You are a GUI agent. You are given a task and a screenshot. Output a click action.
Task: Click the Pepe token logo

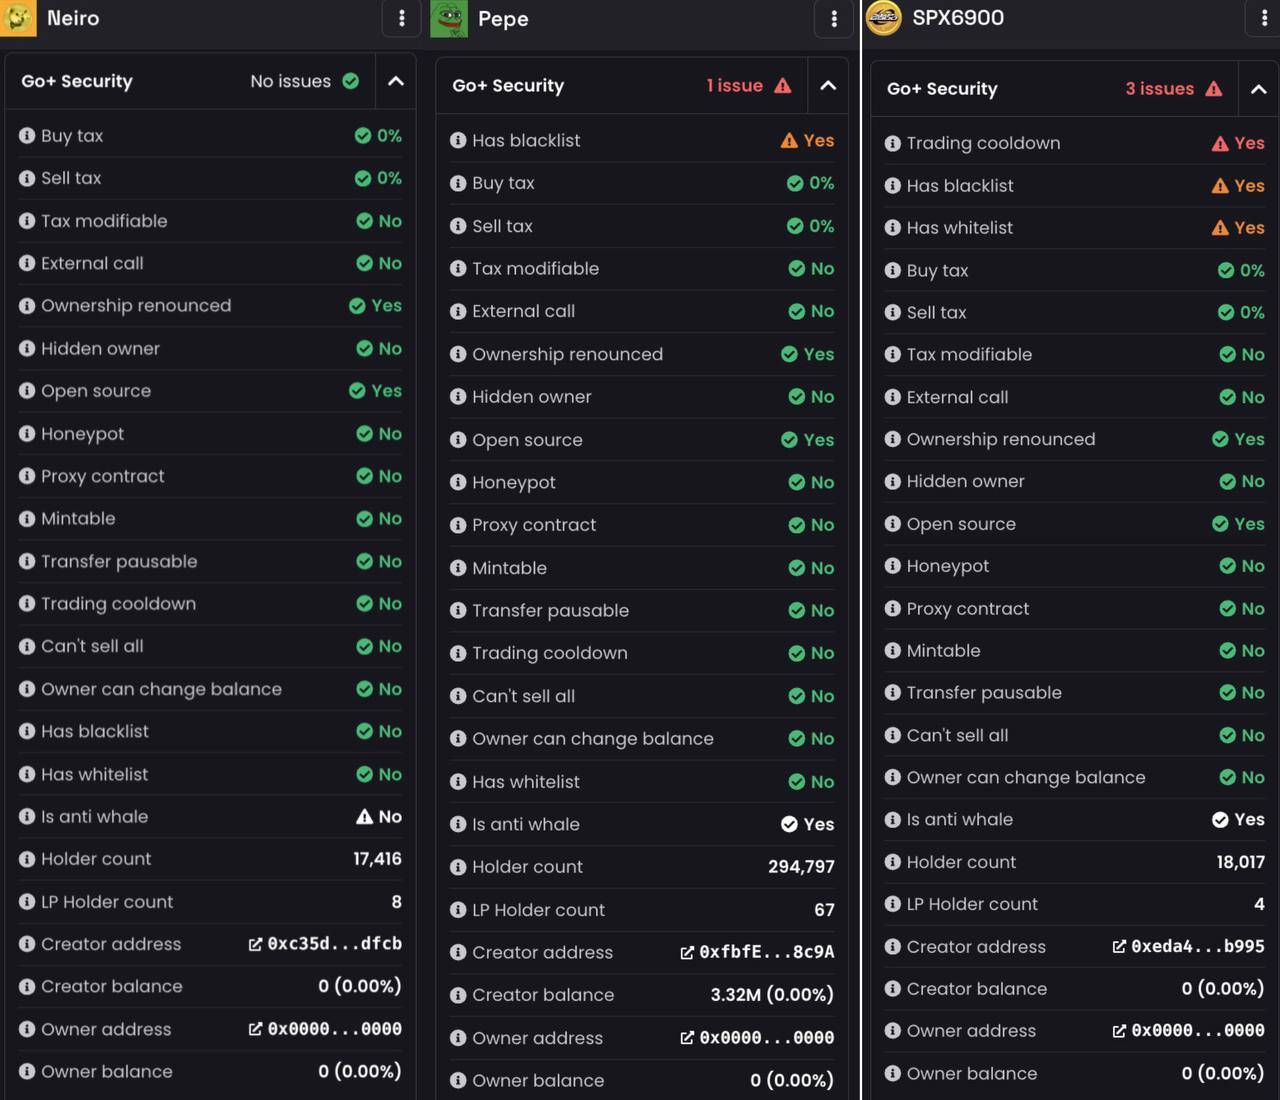coord(449,19)
